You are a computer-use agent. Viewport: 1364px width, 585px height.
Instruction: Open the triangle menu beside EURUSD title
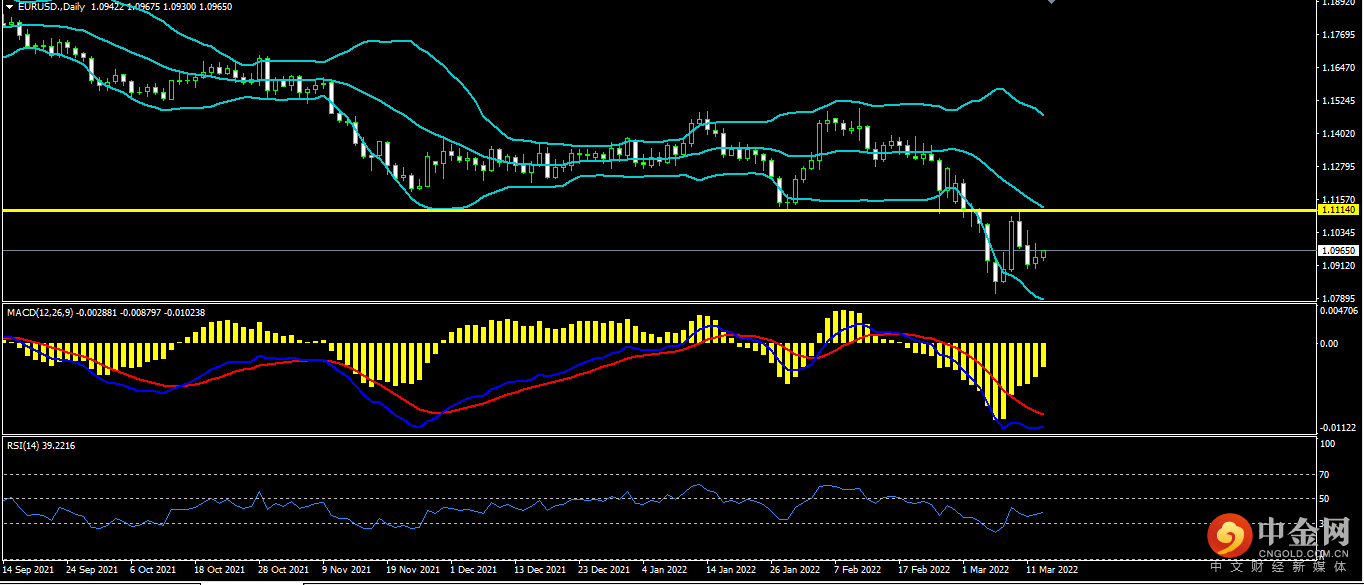tap(9, 6)
